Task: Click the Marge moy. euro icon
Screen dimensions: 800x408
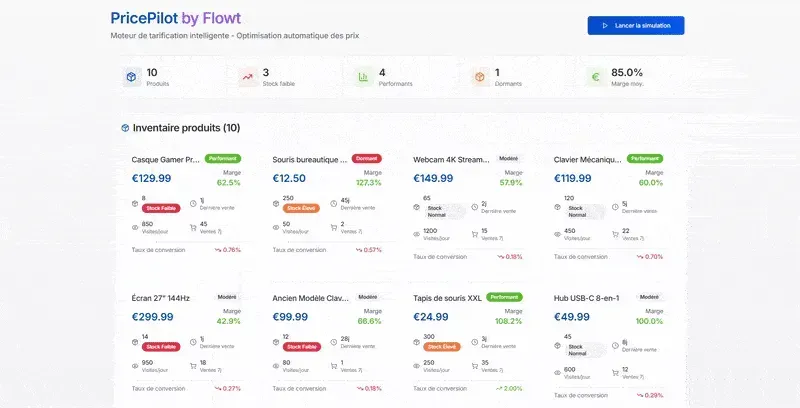Action: [x=596, y=77]
